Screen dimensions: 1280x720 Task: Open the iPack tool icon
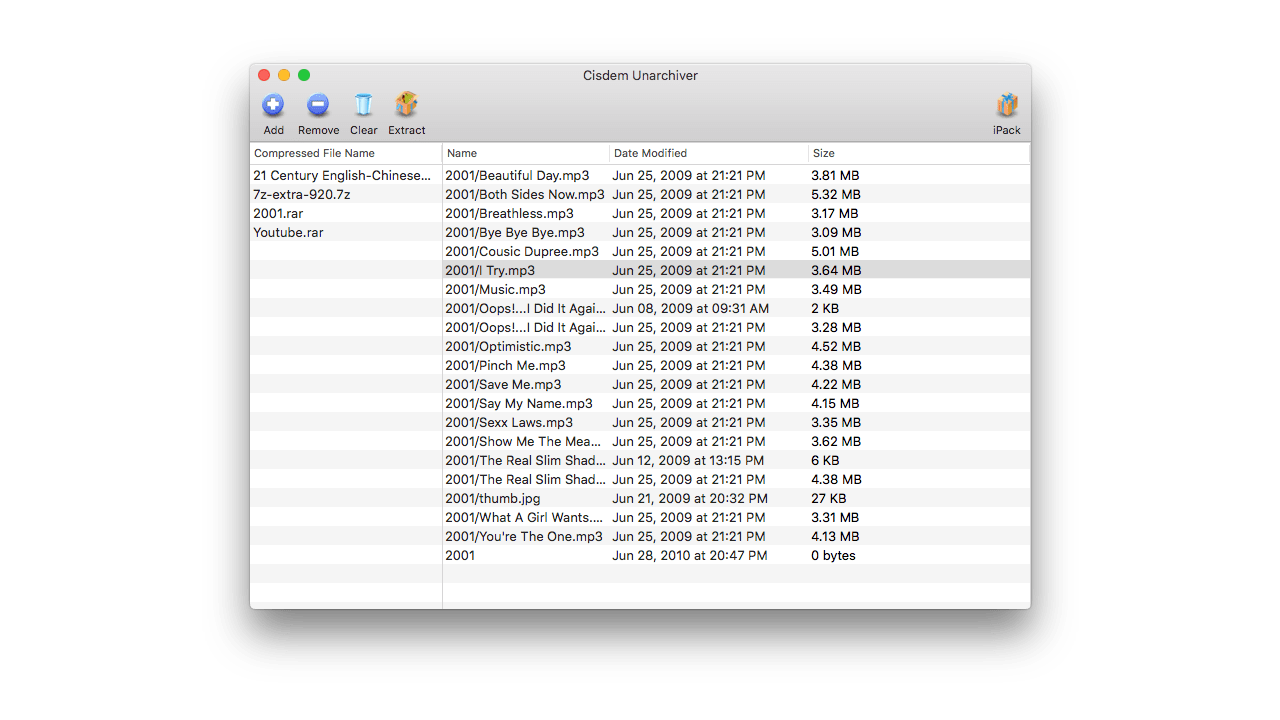point(1007,105)
